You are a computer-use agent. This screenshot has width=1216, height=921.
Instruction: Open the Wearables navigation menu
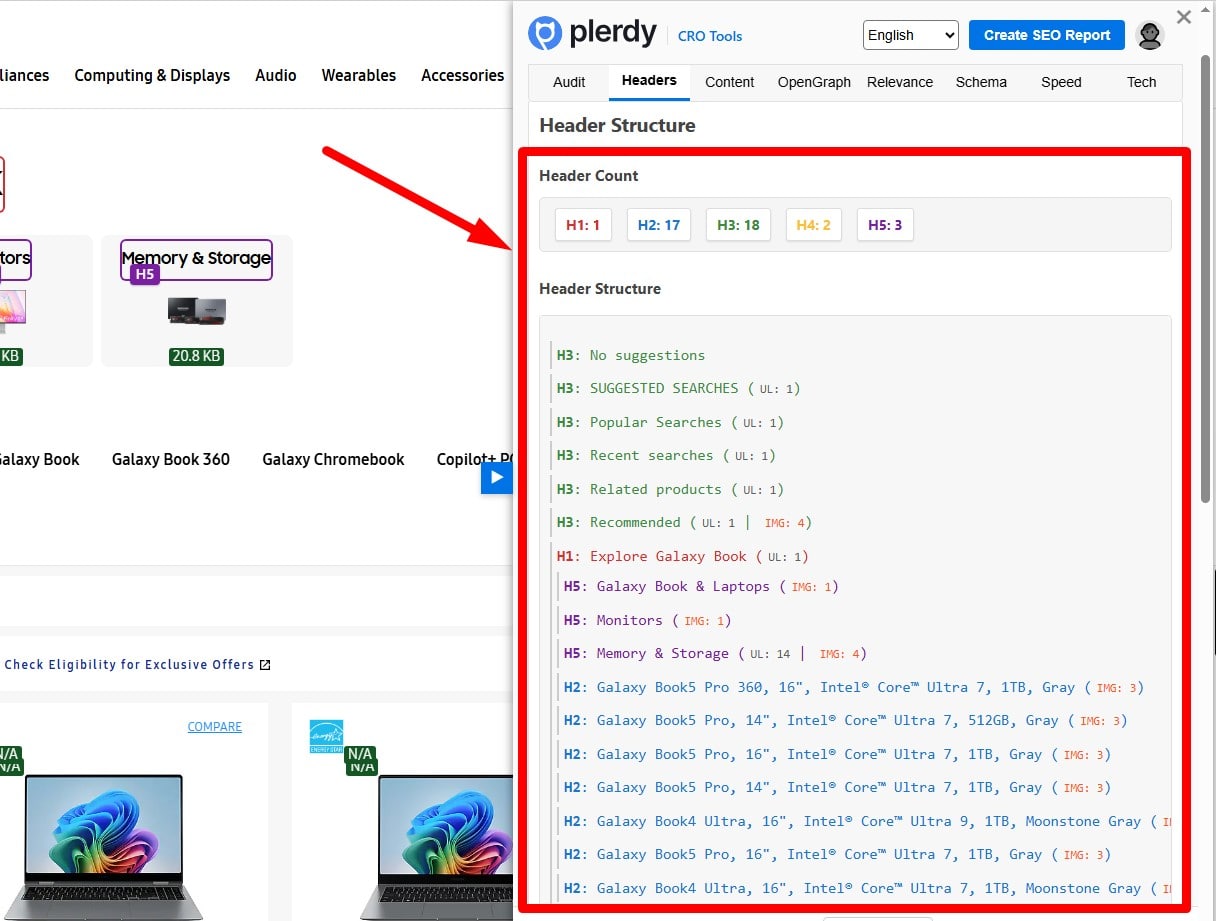(358, 75)
